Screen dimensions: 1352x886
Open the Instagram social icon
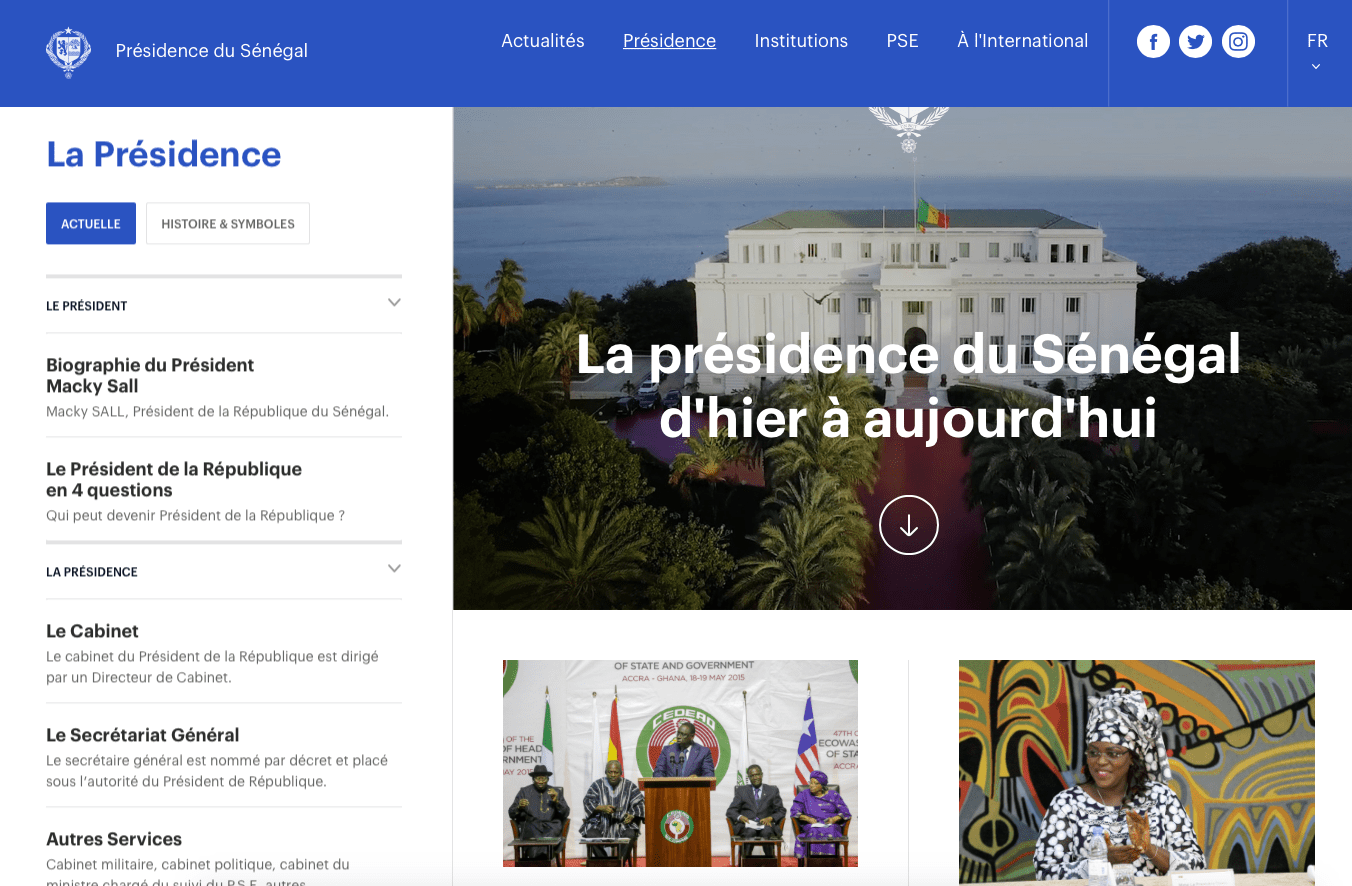tap(1238, 41)
